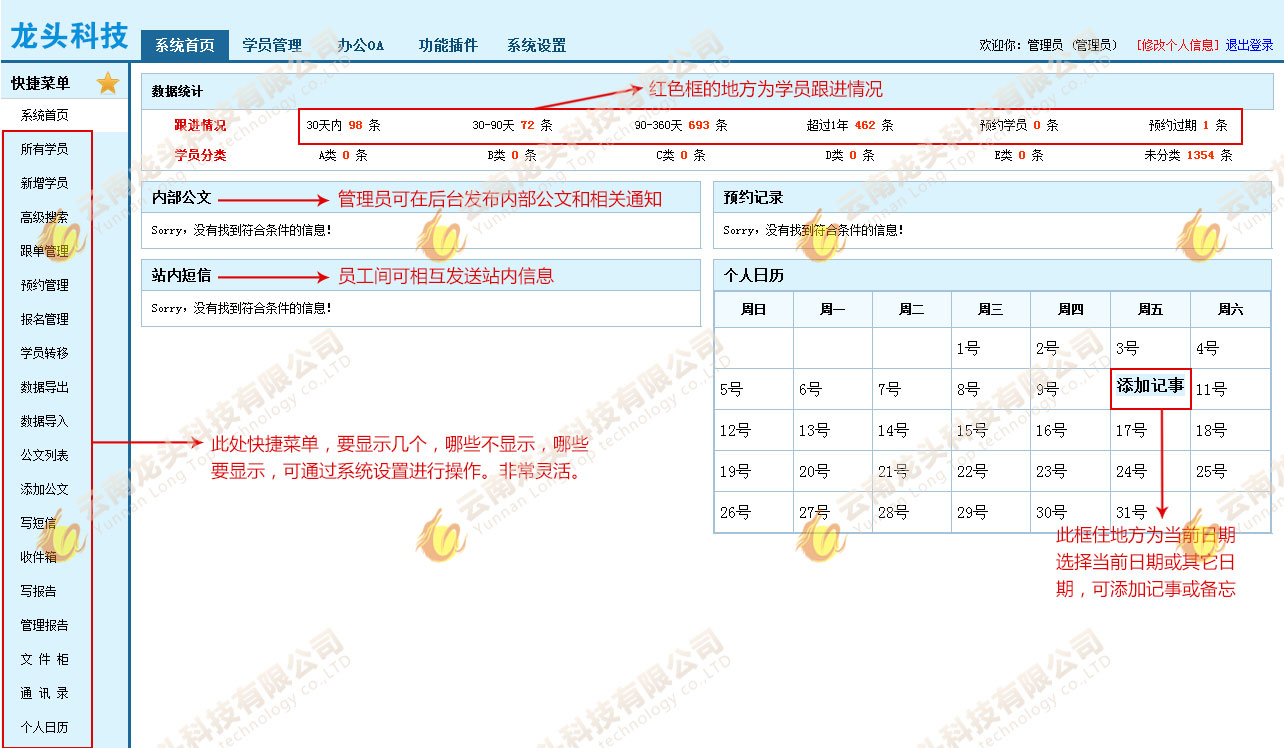Click the 修改个人信息 link
Viewport: 1284px width, 748px height.
(1178, 45)
